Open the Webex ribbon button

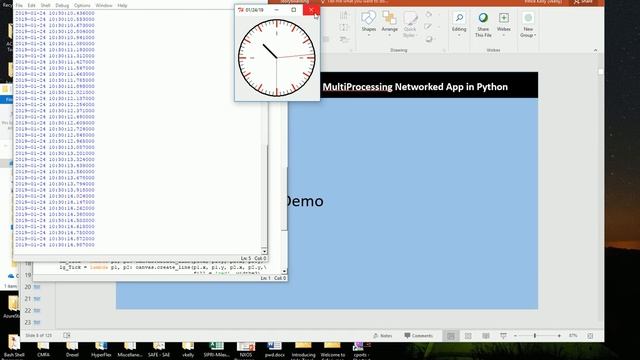(504, 24)
